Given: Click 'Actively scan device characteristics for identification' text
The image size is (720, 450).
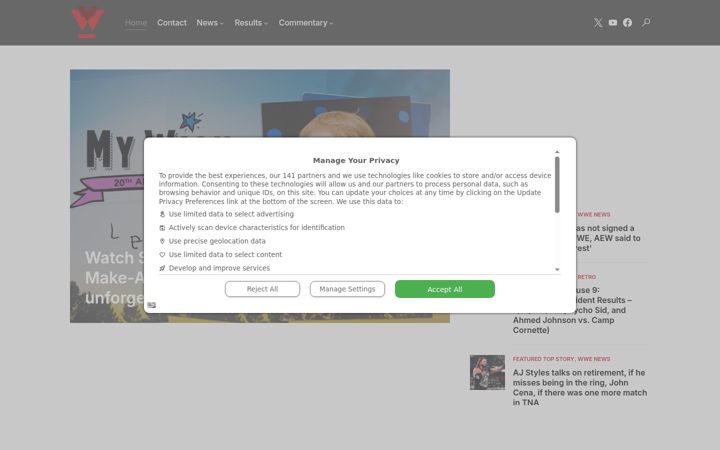Looking at the screenshot, I should click(256, 228).
